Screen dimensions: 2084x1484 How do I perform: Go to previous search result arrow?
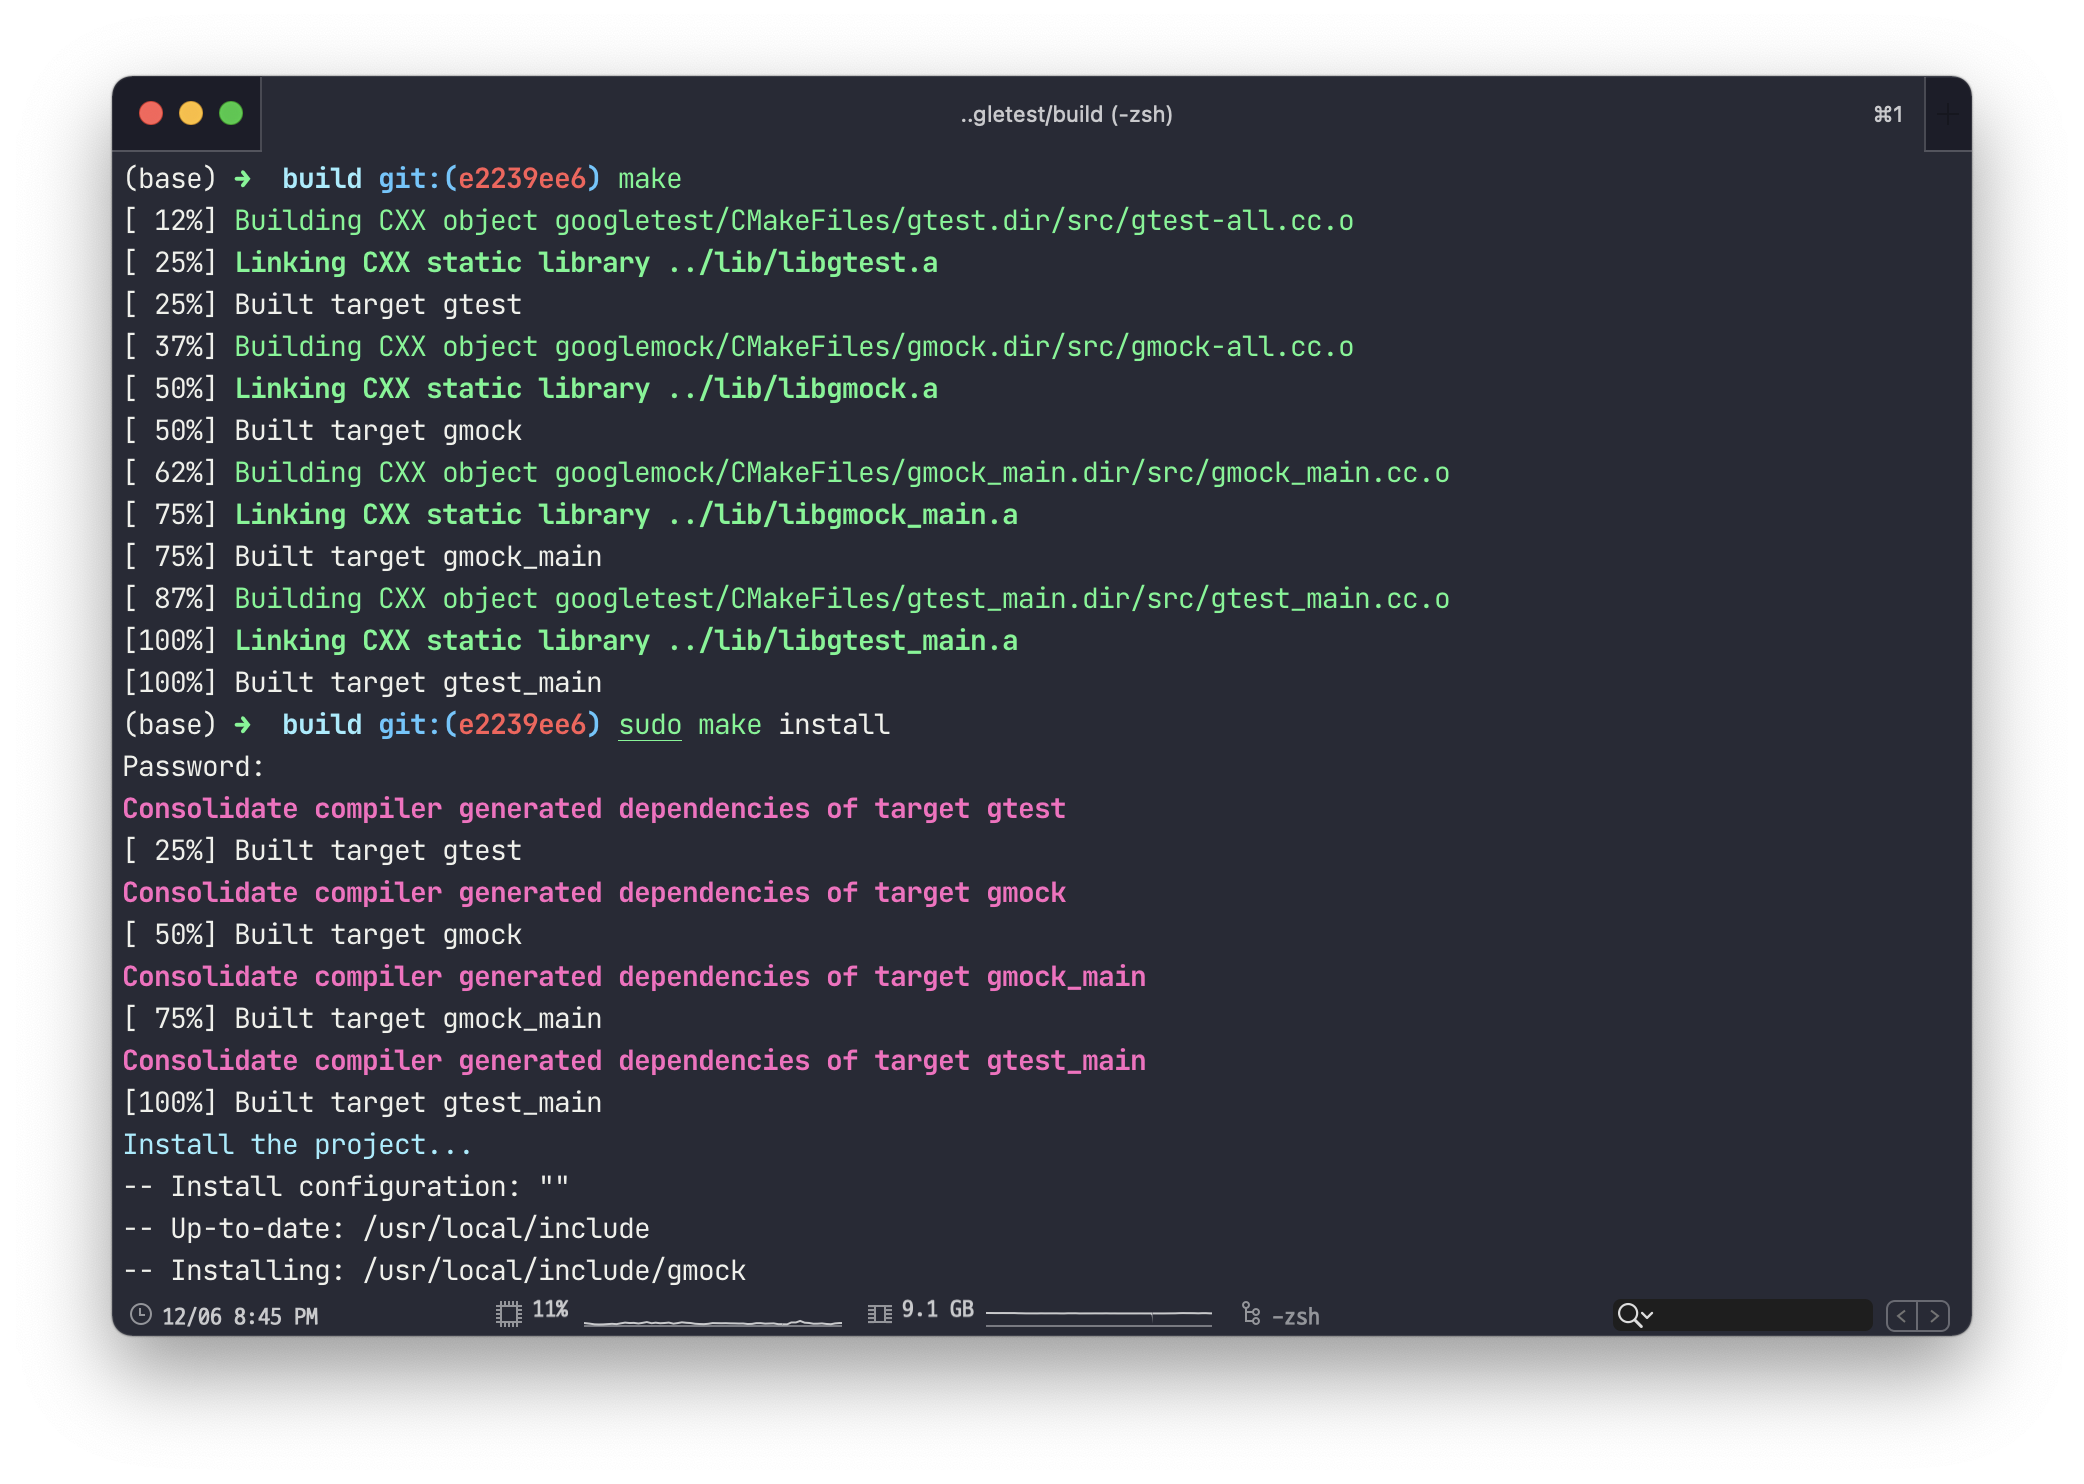coord(1902,1315)
